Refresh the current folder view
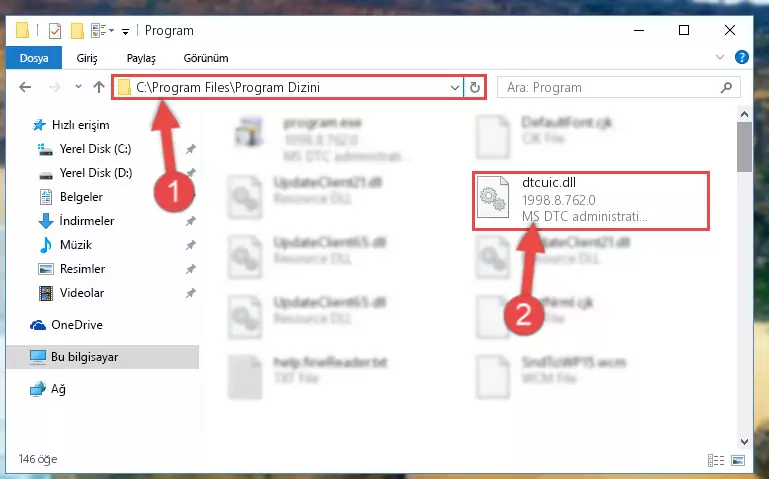The width and height of the screenshot is (769, 479). coord(474,87)
